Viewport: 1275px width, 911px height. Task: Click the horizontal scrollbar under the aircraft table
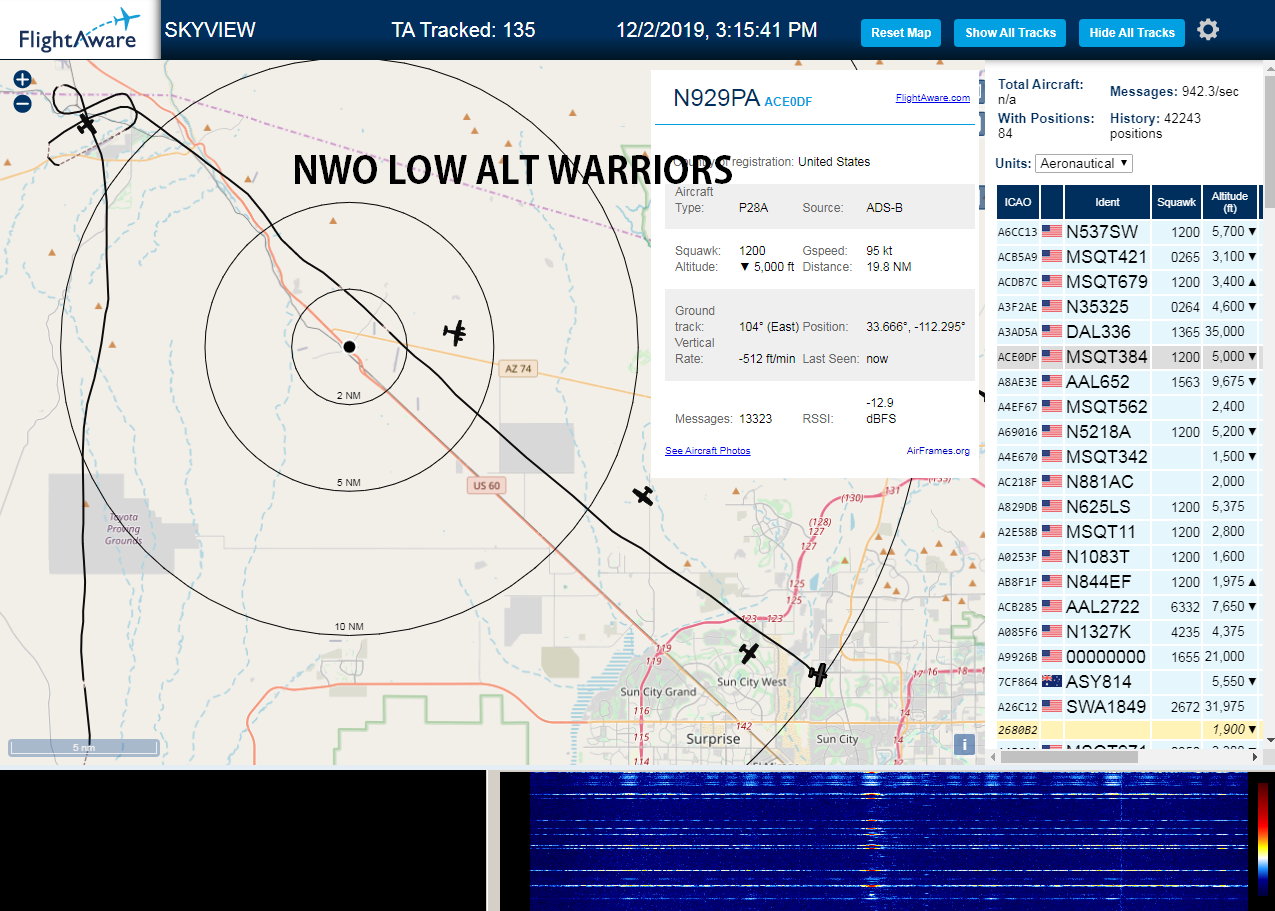tap(1068, 757)
